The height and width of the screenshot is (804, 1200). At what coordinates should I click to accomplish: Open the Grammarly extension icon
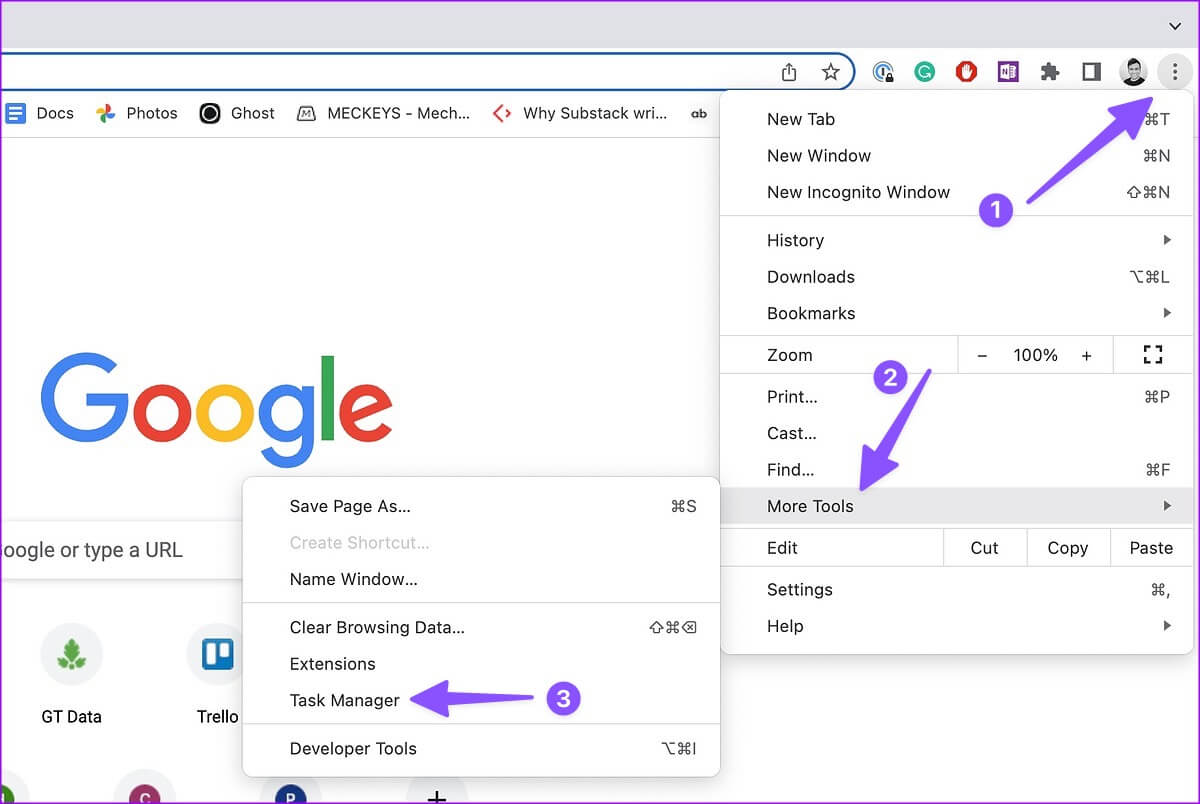[x=925, y=72]
